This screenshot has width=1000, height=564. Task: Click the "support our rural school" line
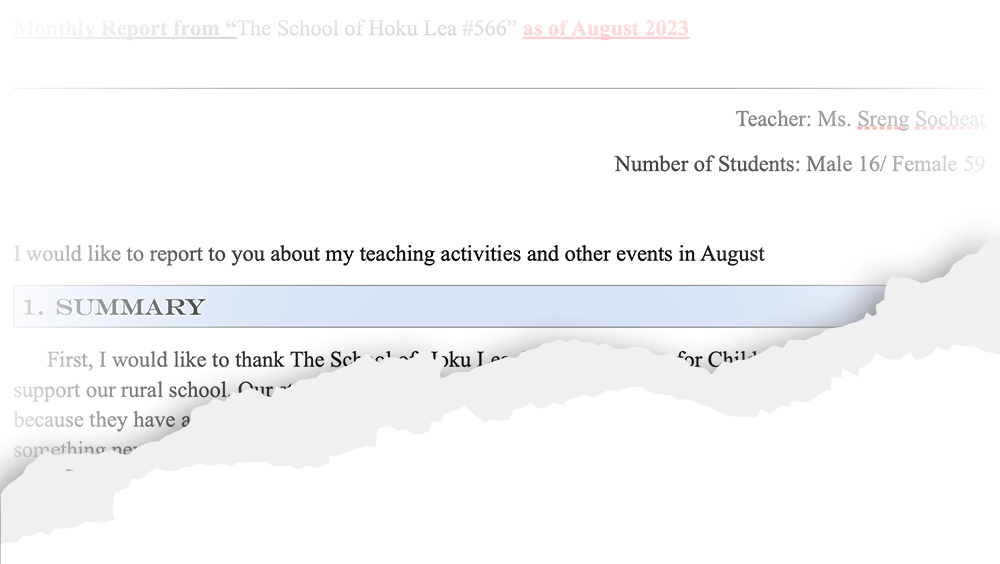(x=121, y=390)
